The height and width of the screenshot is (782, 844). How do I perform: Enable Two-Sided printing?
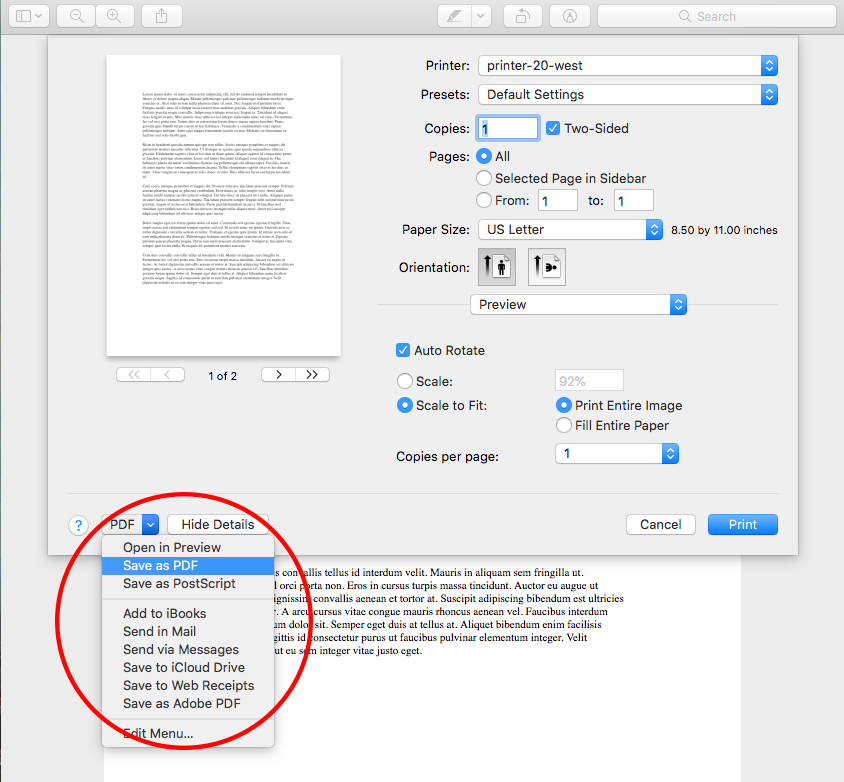coord(553,127)
